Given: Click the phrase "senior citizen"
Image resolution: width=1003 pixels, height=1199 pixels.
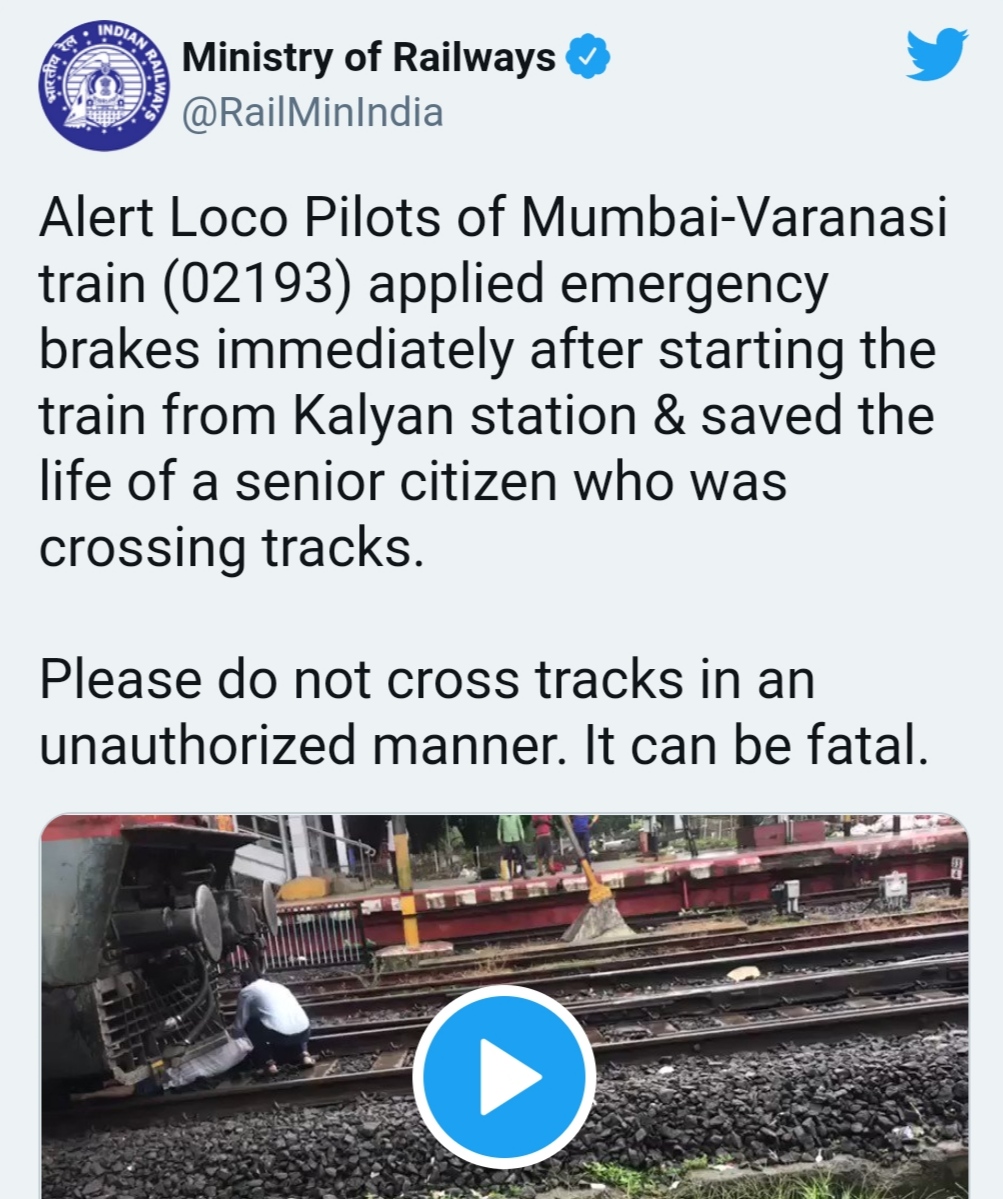Looking at the screenshot, I should click(396, 483).
